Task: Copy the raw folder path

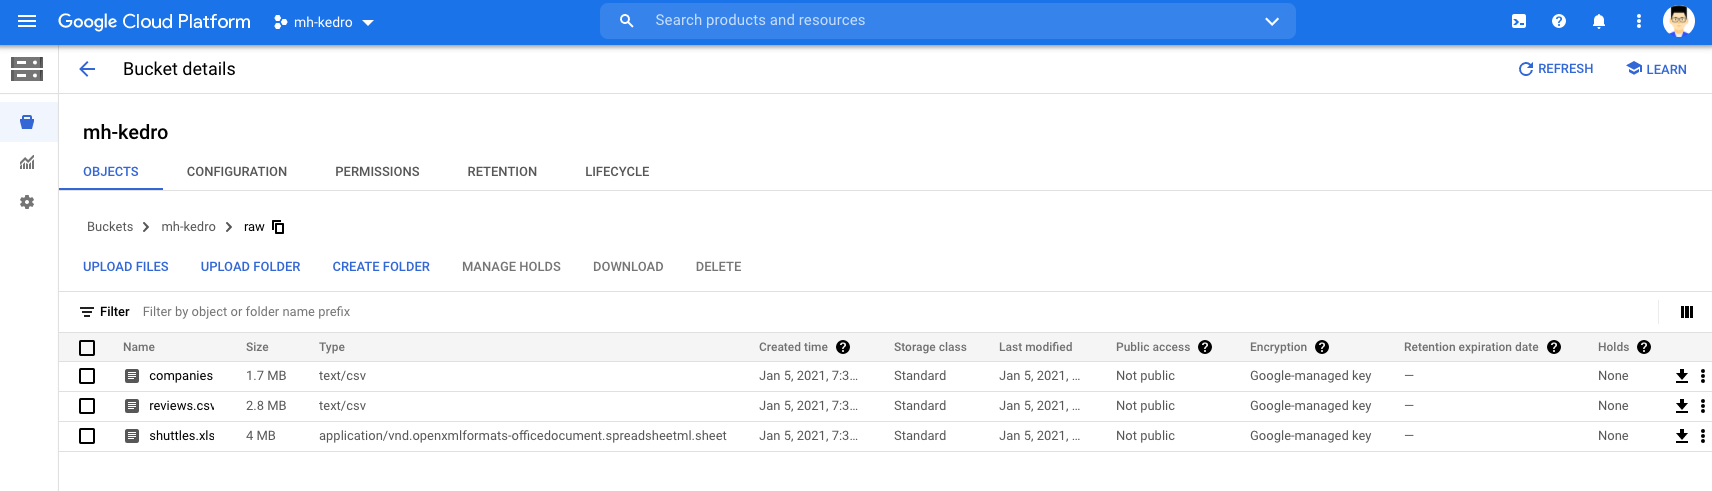Action: [x=279, y=227]
